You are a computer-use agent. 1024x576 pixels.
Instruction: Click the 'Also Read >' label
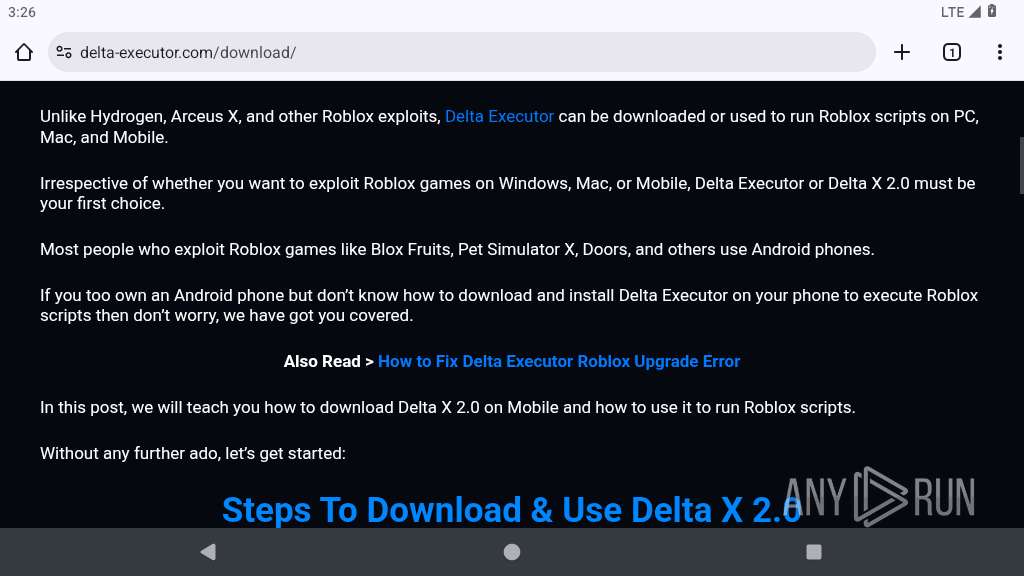point(328,361)
